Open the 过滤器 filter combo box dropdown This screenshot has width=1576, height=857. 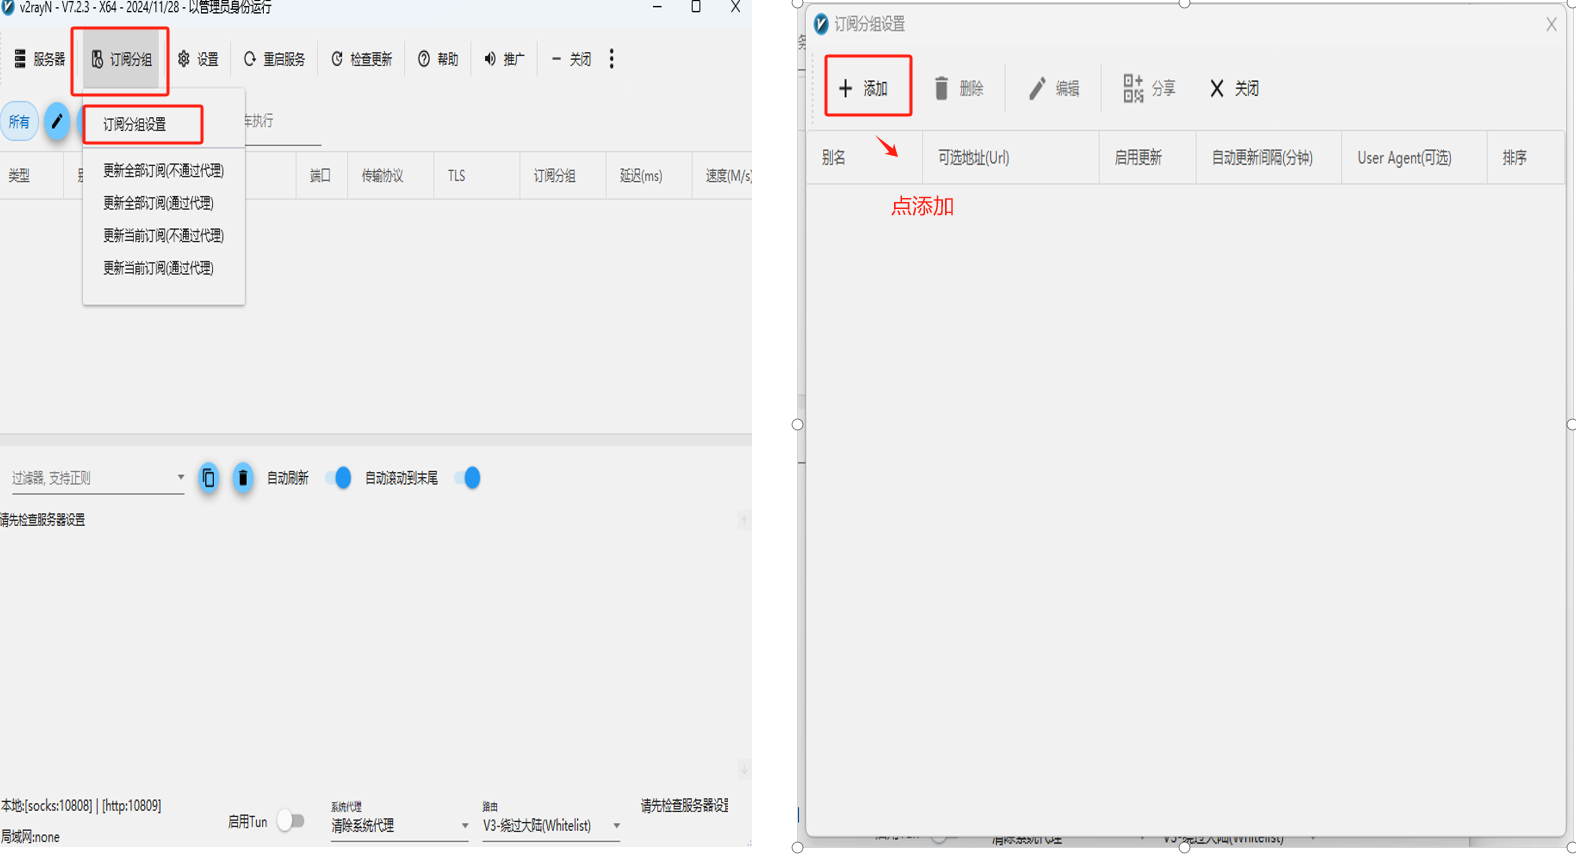[x=180, y=478]
